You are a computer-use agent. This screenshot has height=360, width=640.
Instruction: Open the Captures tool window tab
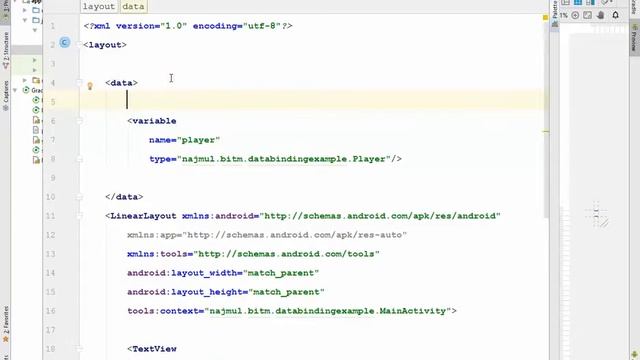pos(6,96)
